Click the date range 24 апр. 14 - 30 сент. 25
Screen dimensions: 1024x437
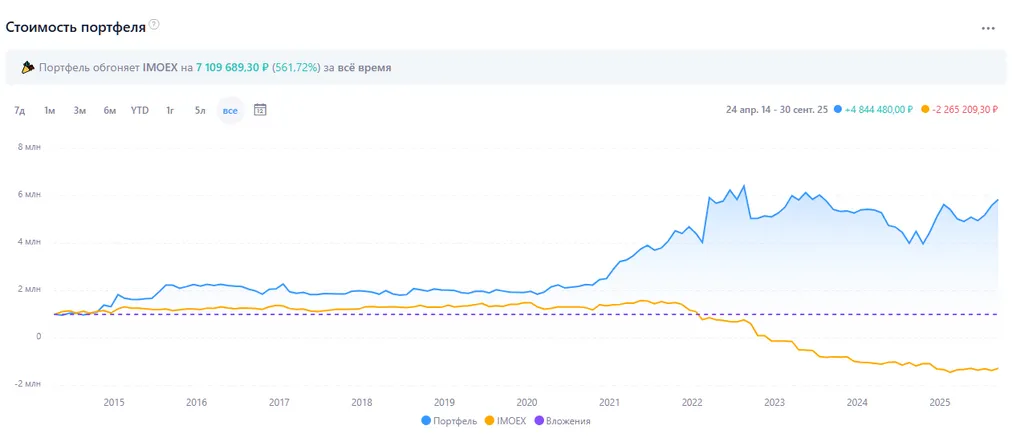776,110
